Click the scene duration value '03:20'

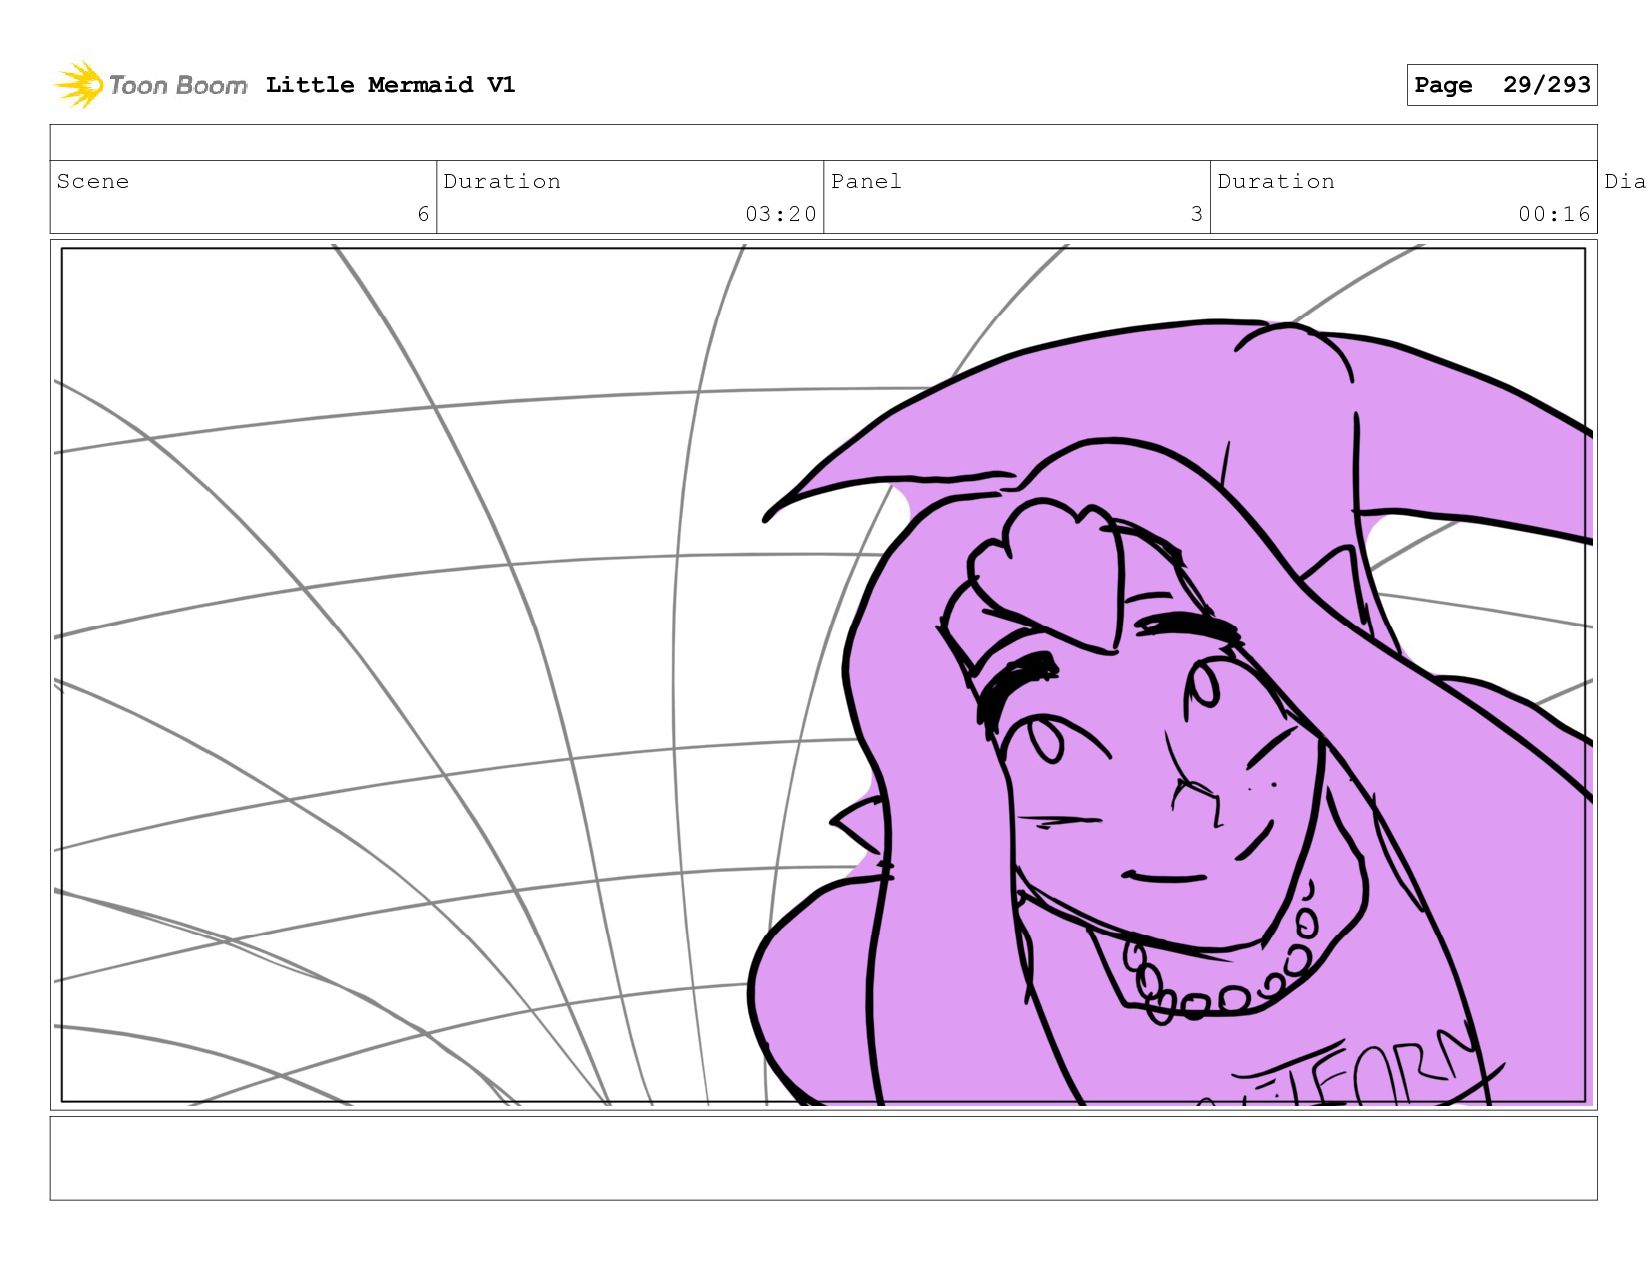pos(781,214)
